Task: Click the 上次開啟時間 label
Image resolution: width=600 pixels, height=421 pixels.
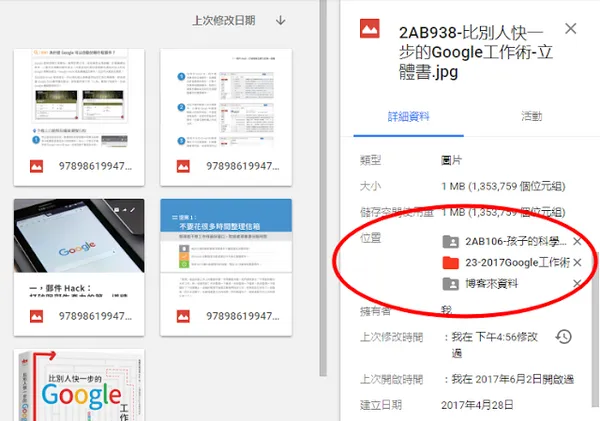Action: tap(391, 379)
